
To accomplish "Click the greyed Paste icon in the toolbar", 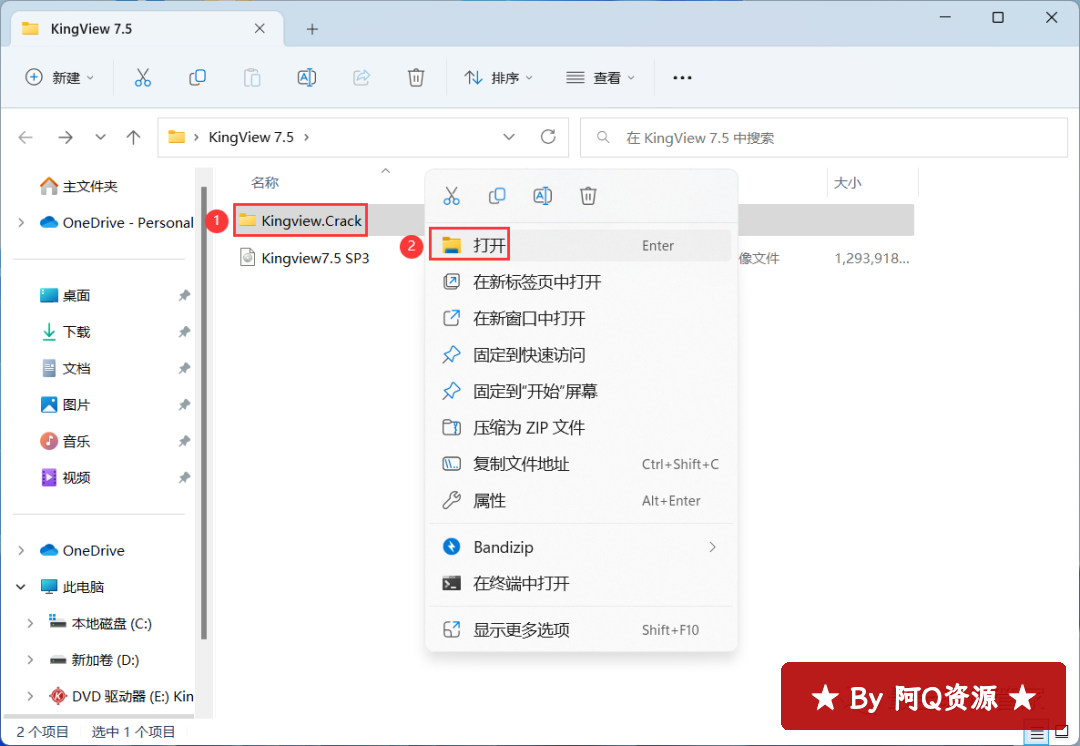I will [252, 78].
